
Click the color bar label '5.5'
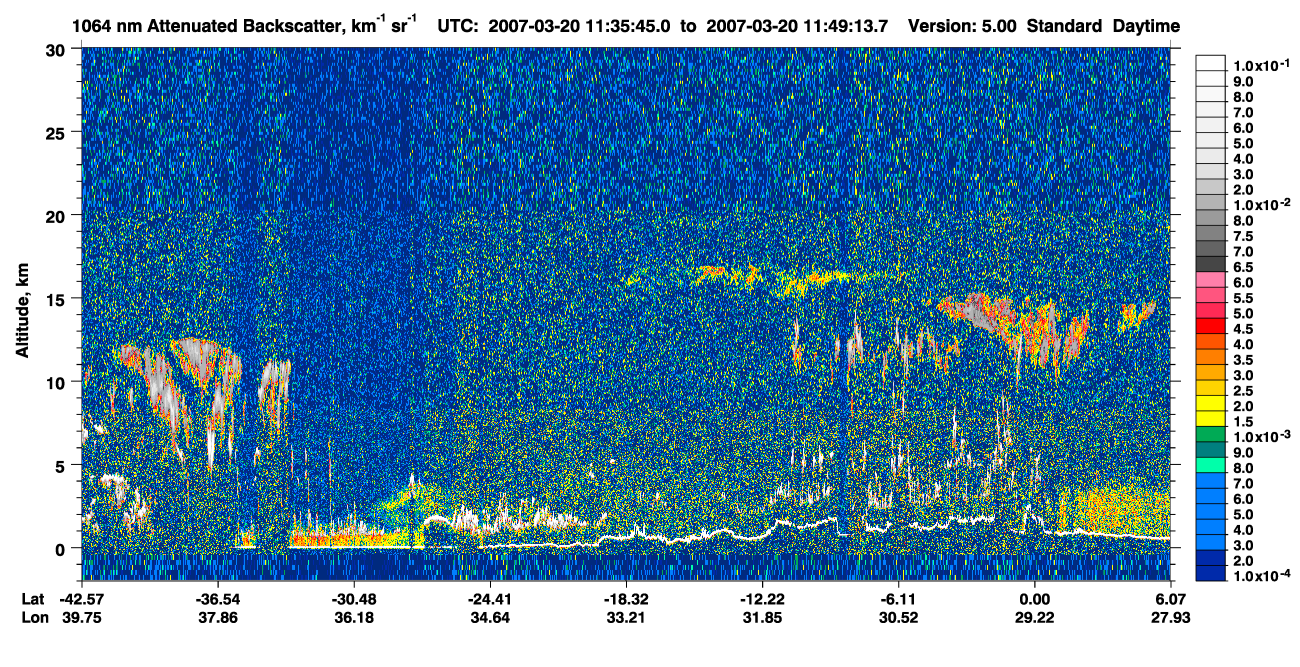[x=1243, y=299]
